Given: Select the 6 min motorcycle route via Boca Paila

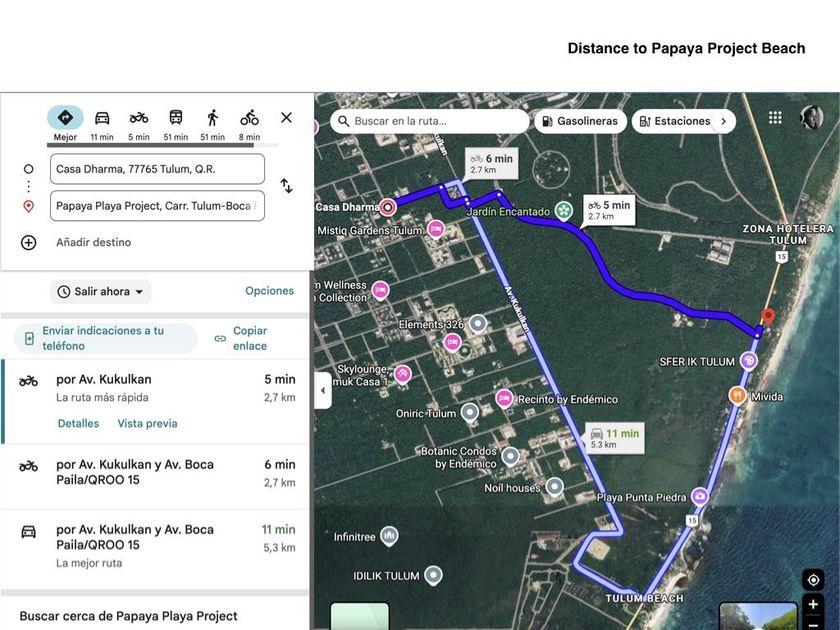Looking at the screenshot, I should (155, 476).
